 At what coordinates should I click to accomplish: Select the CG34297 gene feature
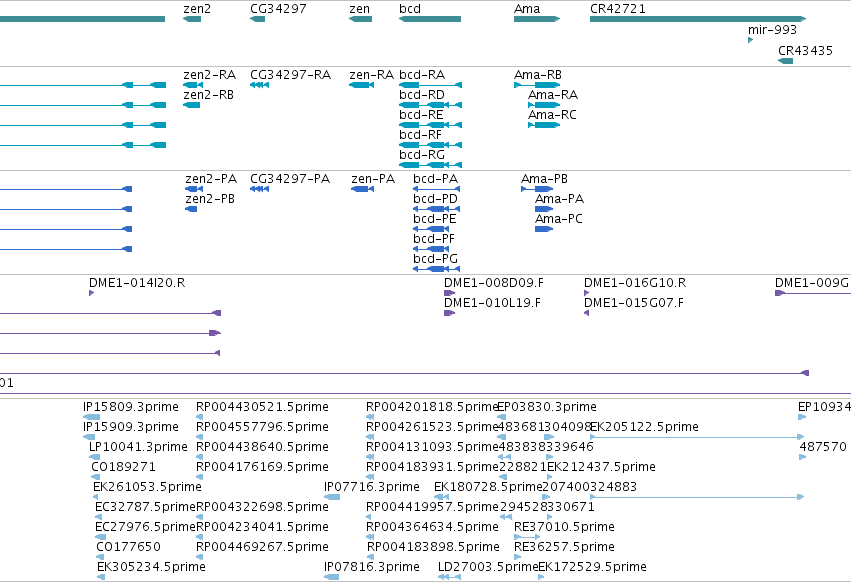pos(258,19)
